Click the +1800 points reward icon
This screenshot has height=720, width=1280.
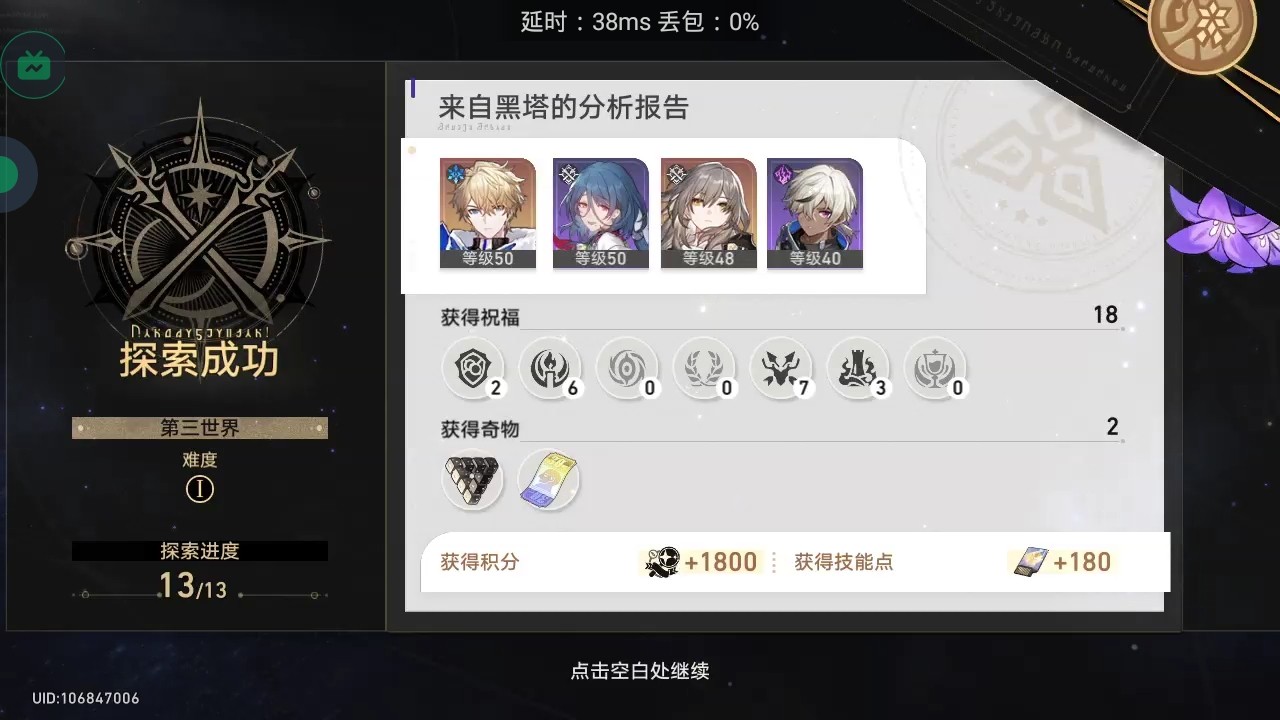661,562
